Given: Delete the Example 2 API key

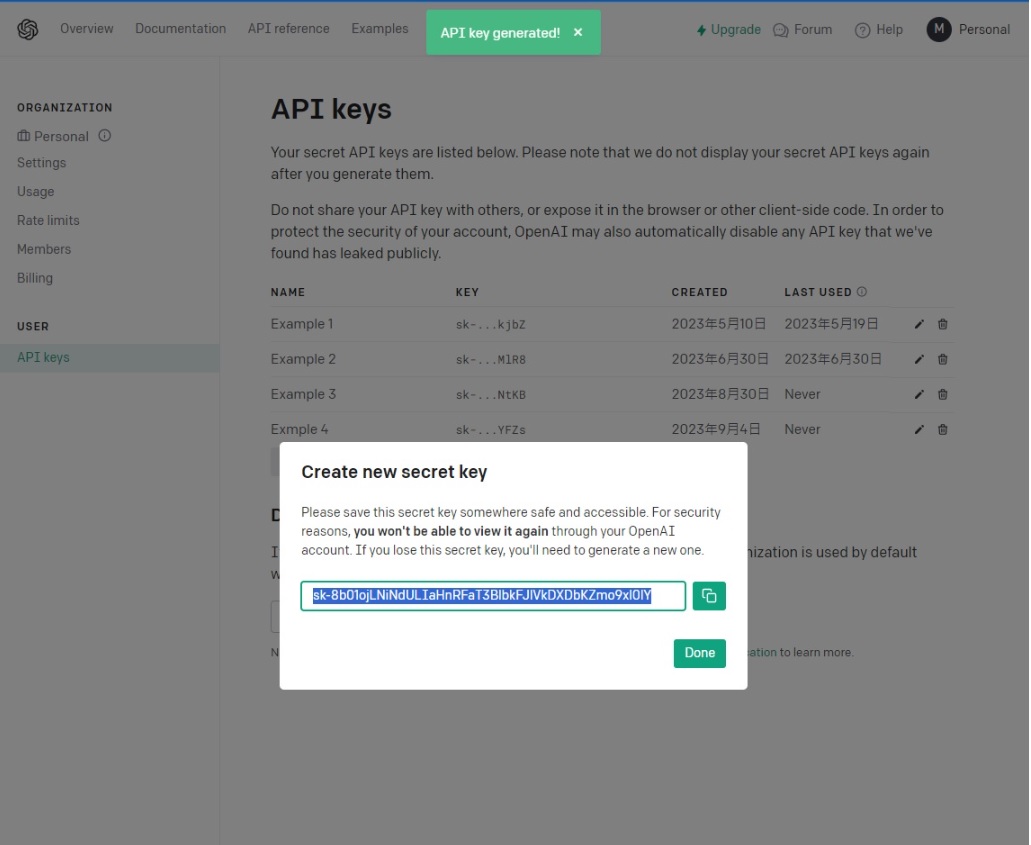Looking at the screenshot, I should 942,359.
